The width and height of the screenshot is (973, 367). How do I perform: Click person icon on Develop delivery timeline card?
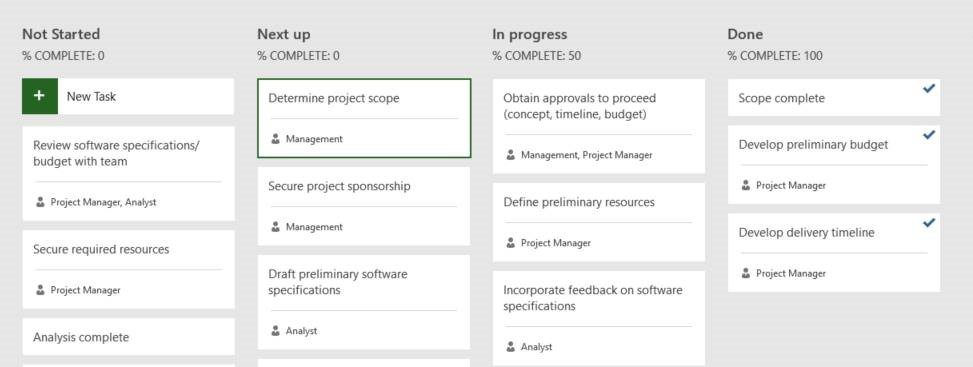[746, 274]
